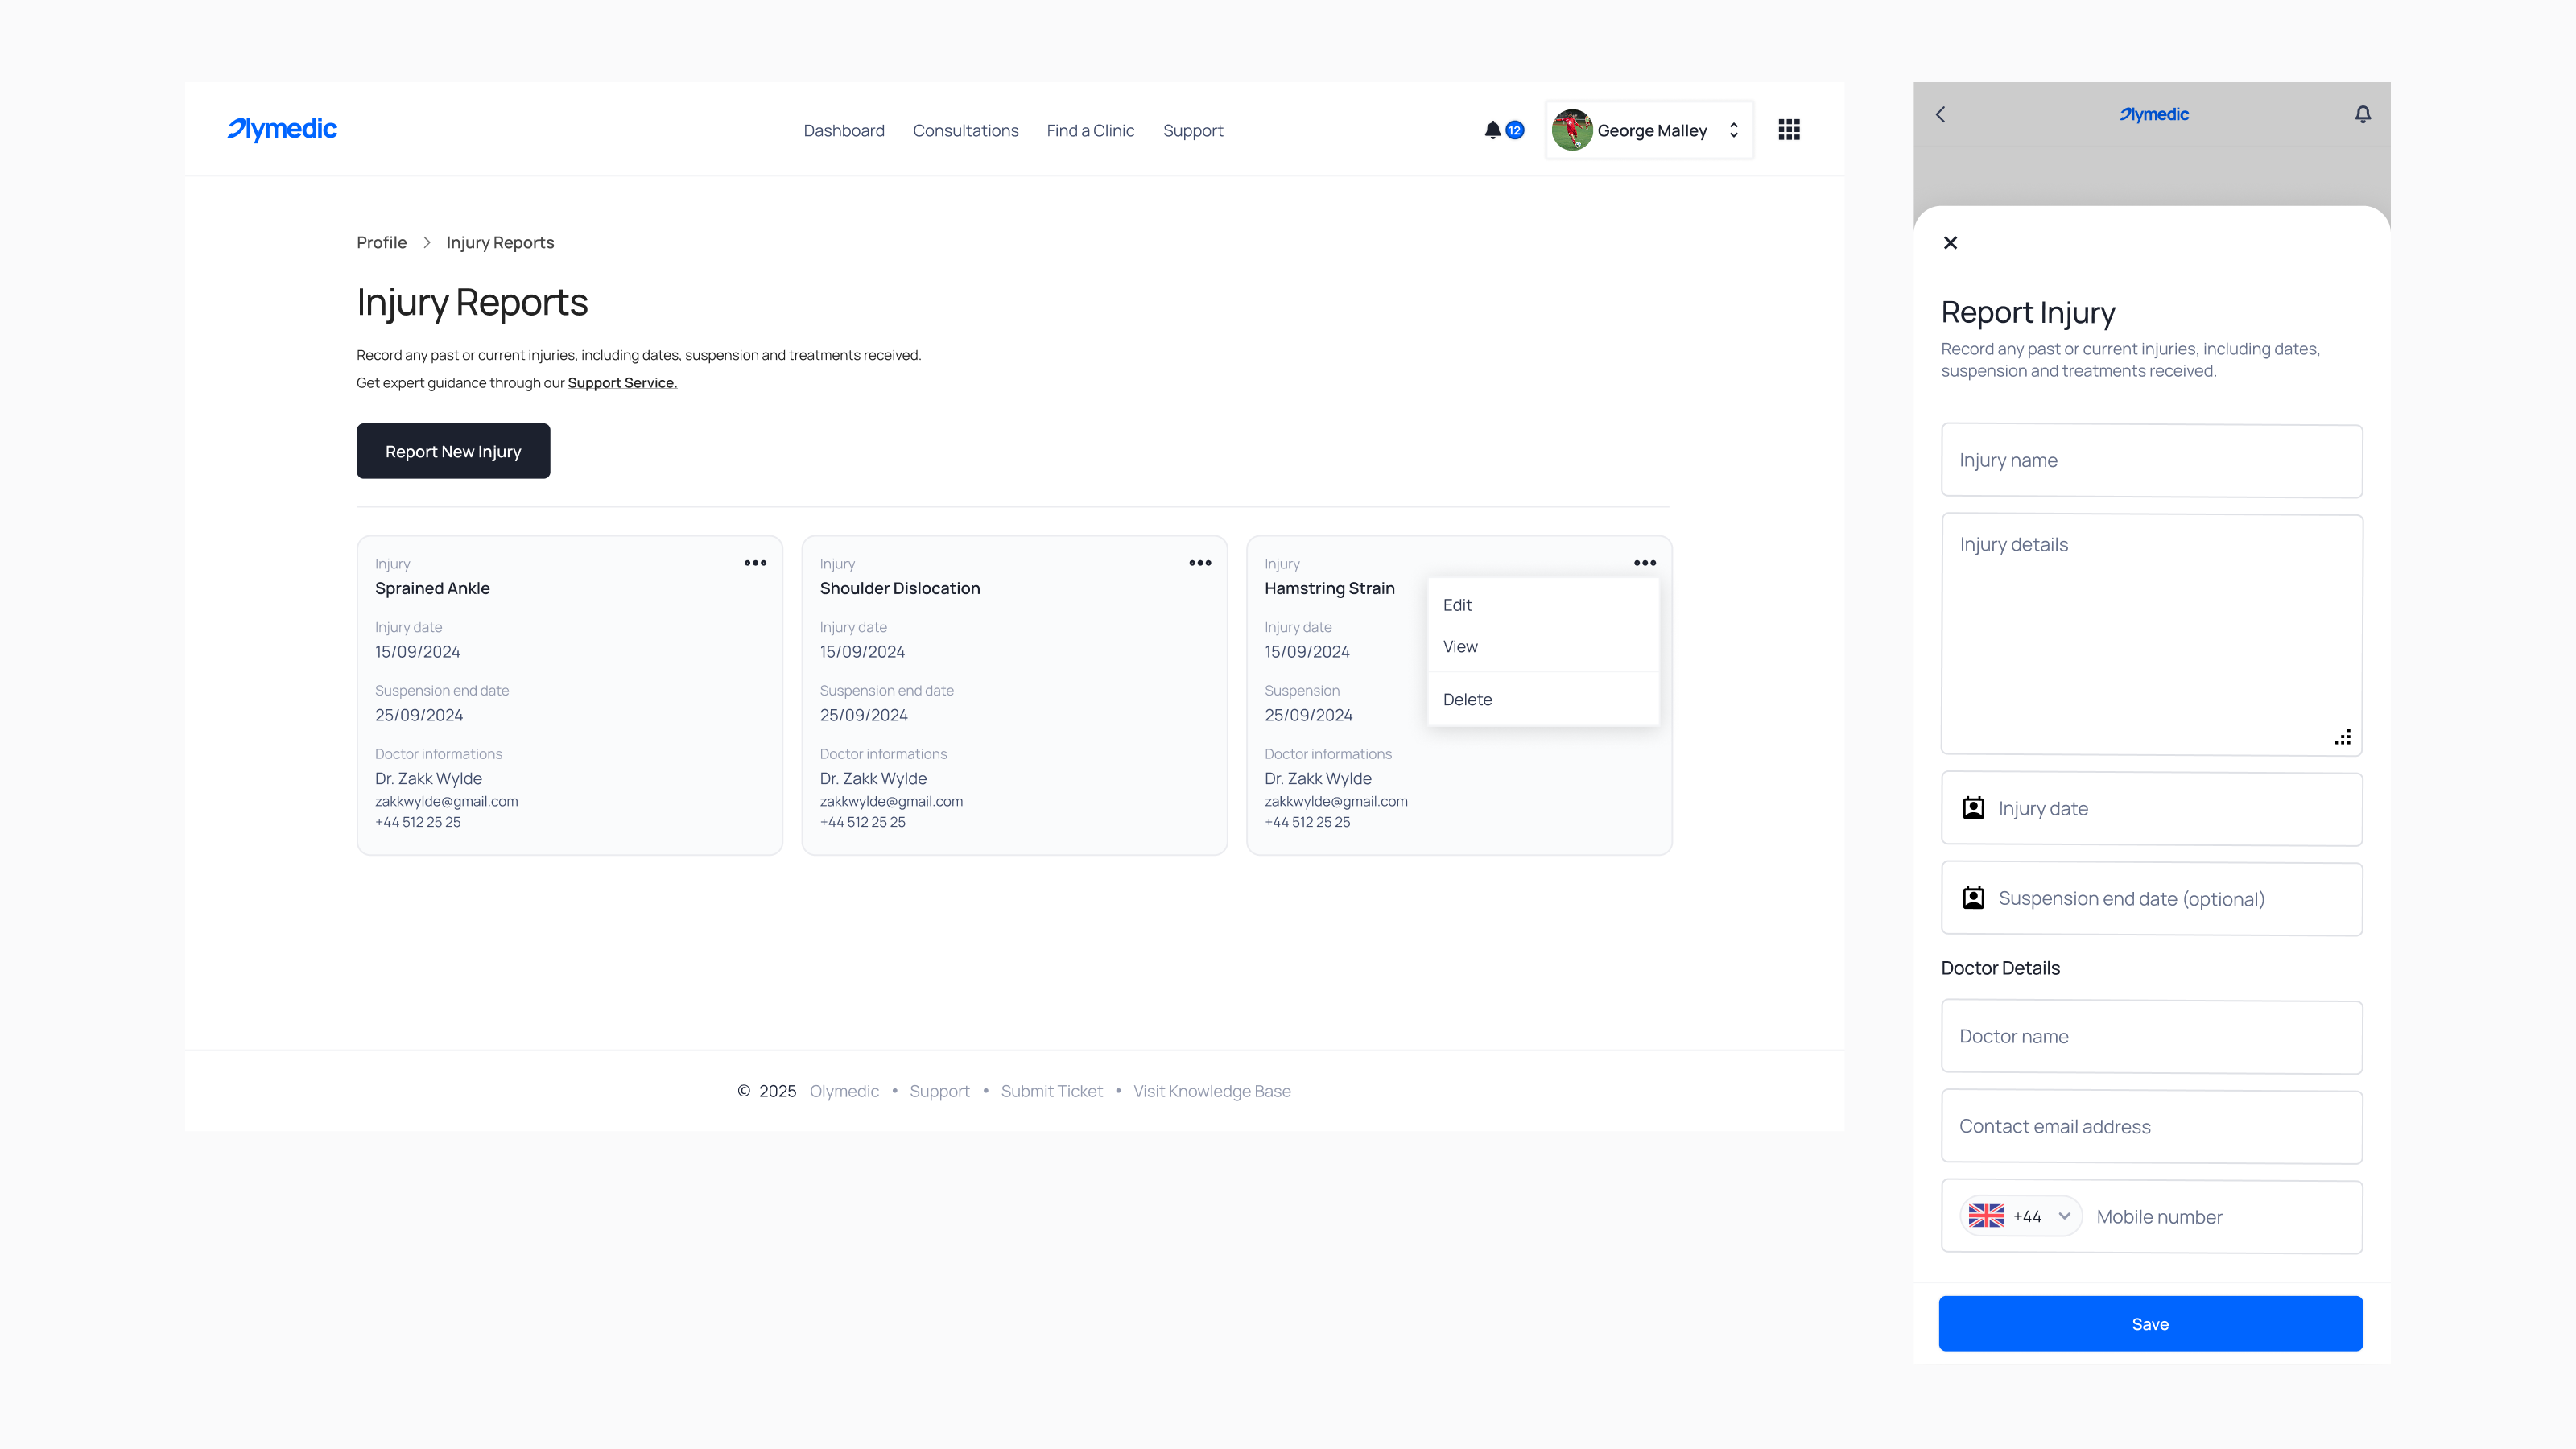
Task: Click the calendar icon in Injury date
Action: point(1973,808)
